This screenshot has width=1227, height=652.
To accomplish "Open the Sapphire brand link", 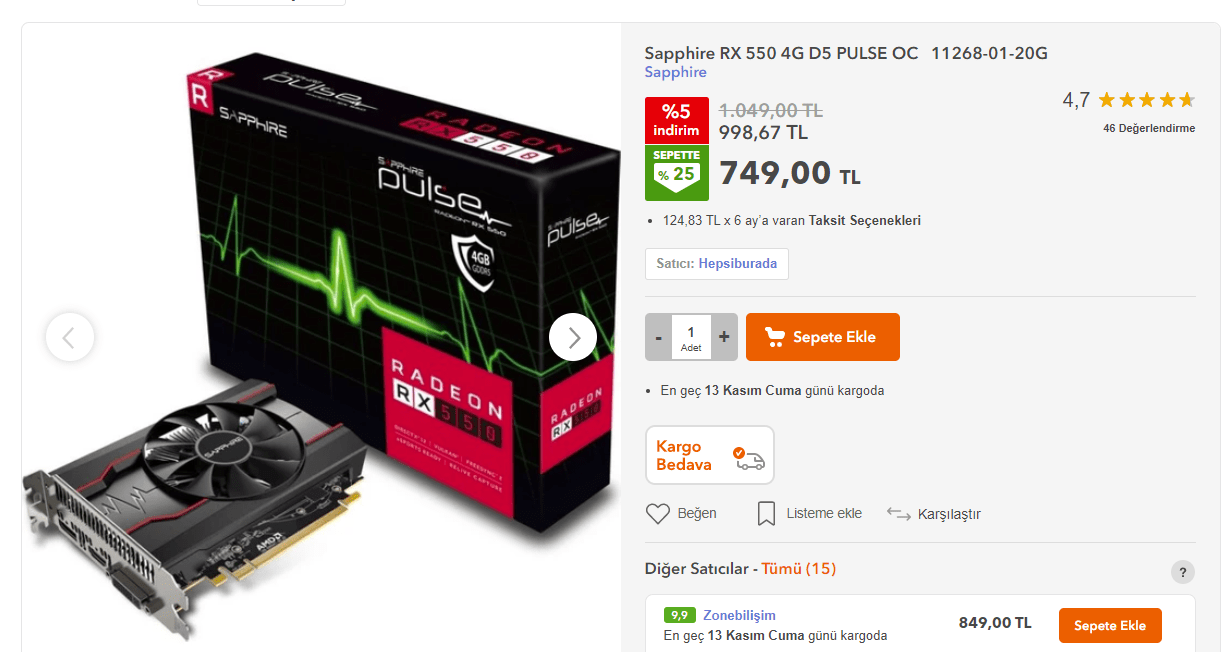I will (675, 72).
